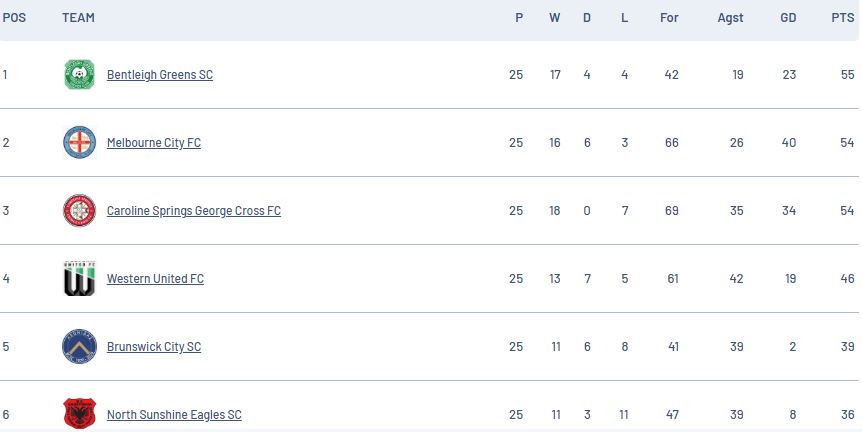This screenshot has height=432, width=862.
Task: Click the Western United FC logo
Action: (79, 279)
